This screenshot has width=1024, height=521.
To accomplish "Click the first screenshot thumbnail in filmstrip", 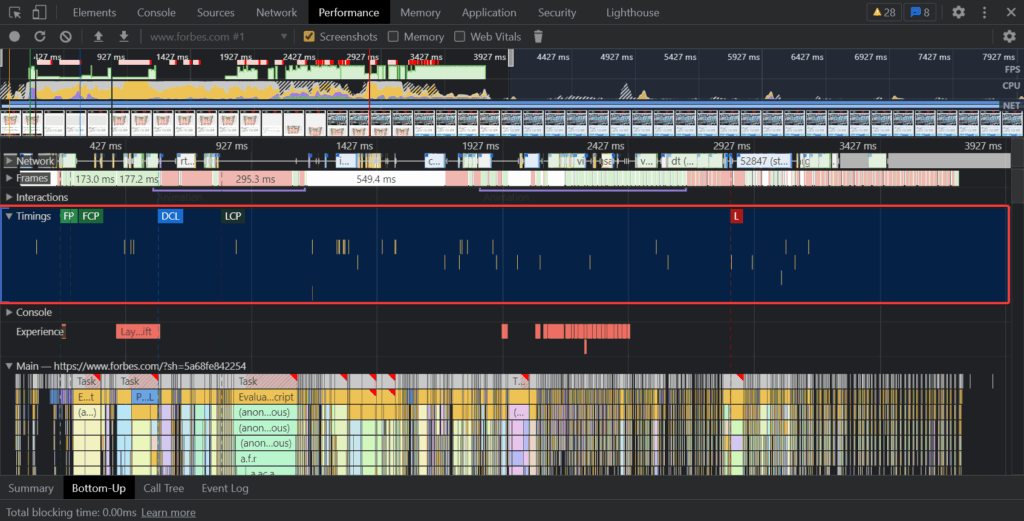I will (x=10, y=123).
